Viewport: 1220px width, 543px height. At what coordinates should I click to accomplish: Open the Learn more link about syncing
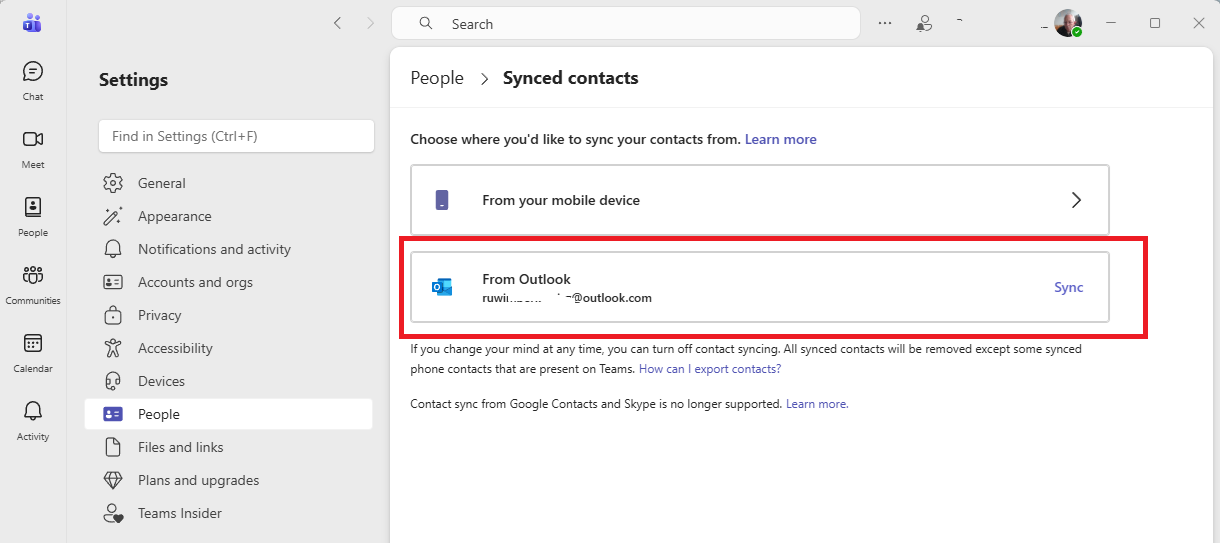(x=780, y=139)
